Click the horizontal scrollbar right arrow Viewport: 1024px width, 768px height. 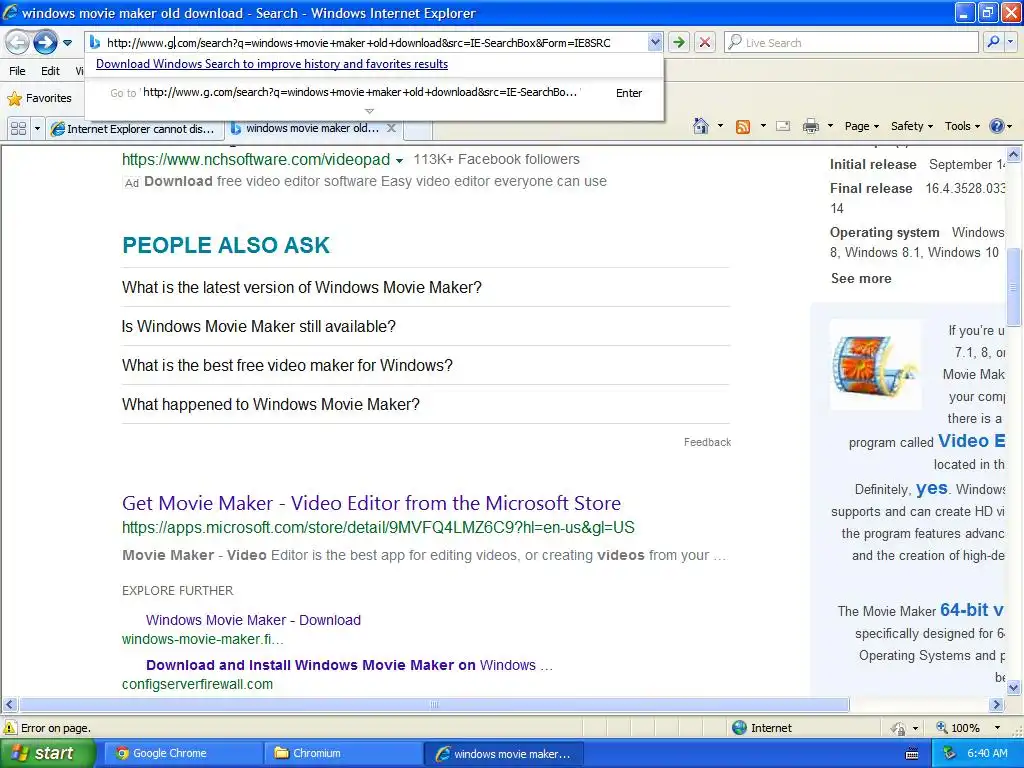point(997,705)
